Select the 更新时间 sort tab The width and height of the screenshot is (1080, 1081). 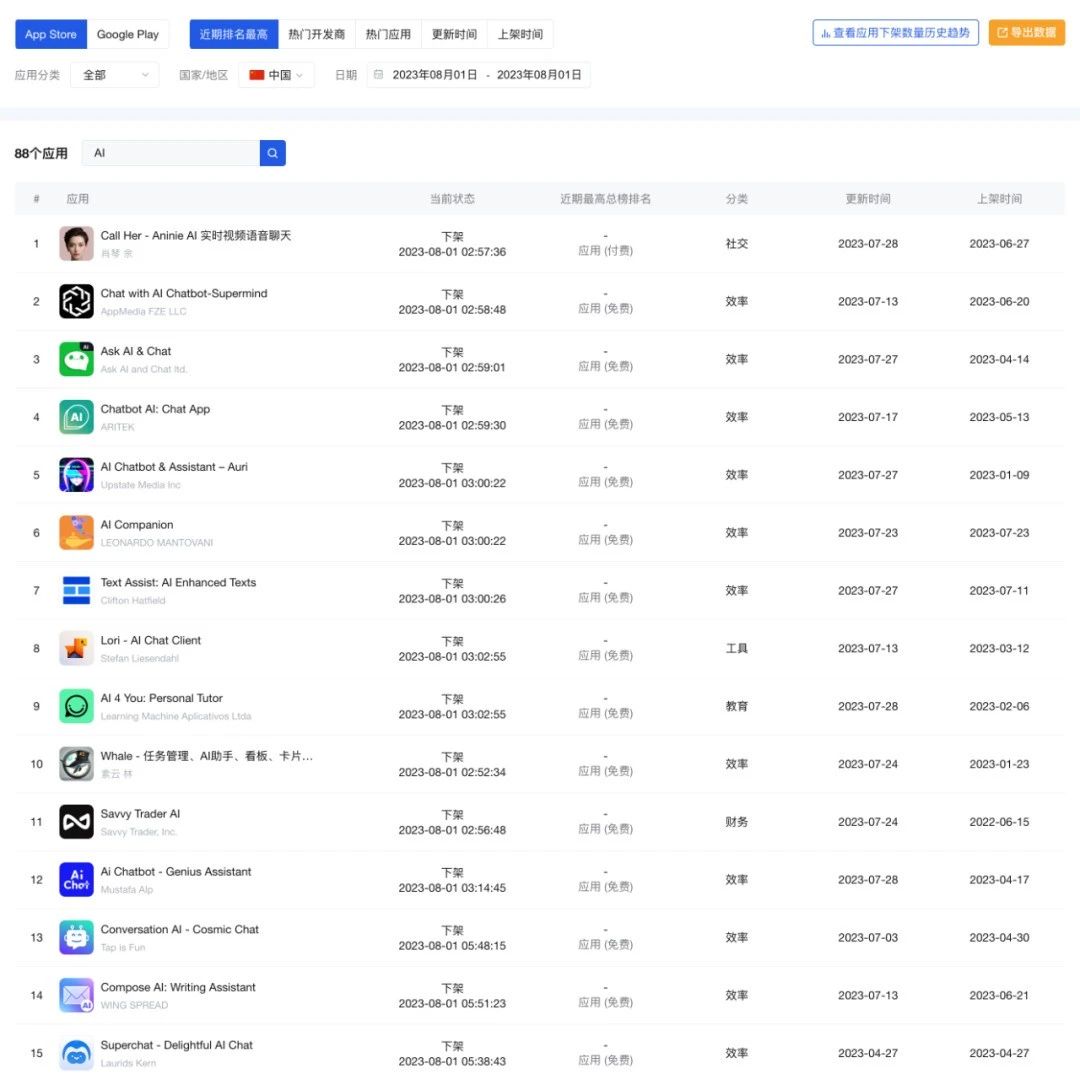click(x=454, y=34)
